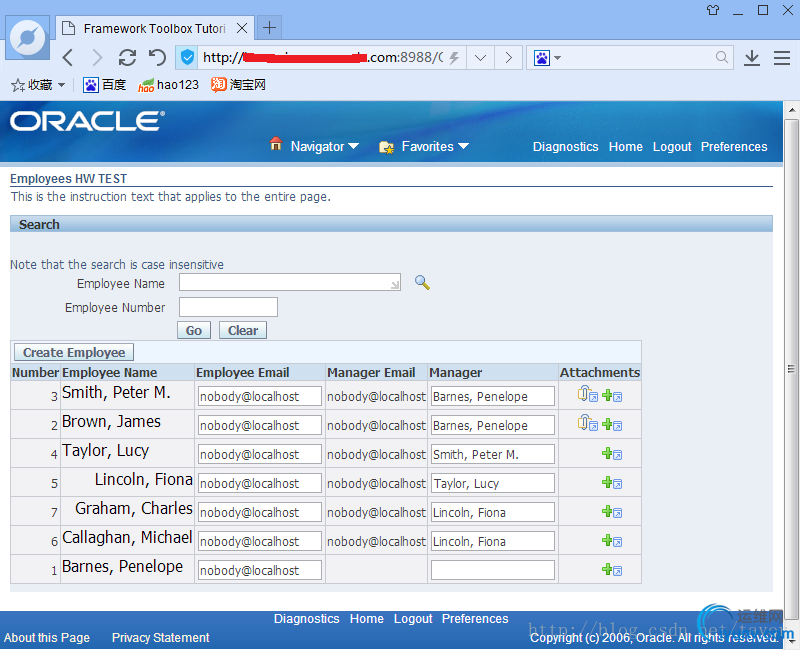800x650 pixels.
Task: Add attachment for Callaghan, Michael row
Action: (x=612, y=541)
